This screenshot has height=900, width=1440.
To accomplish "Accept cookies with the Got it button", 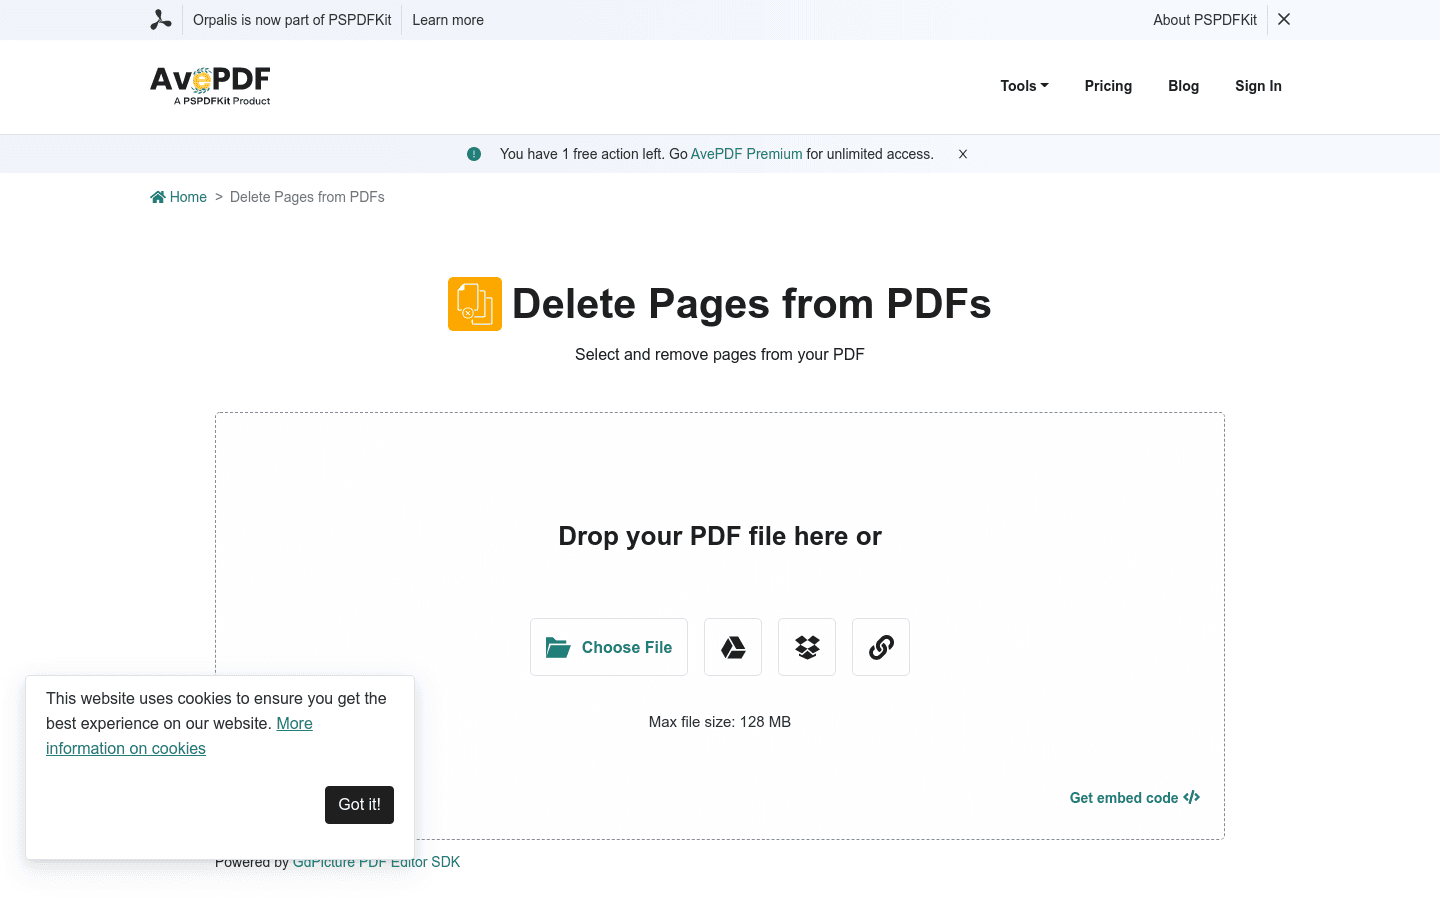I will [x=359, y=804].
